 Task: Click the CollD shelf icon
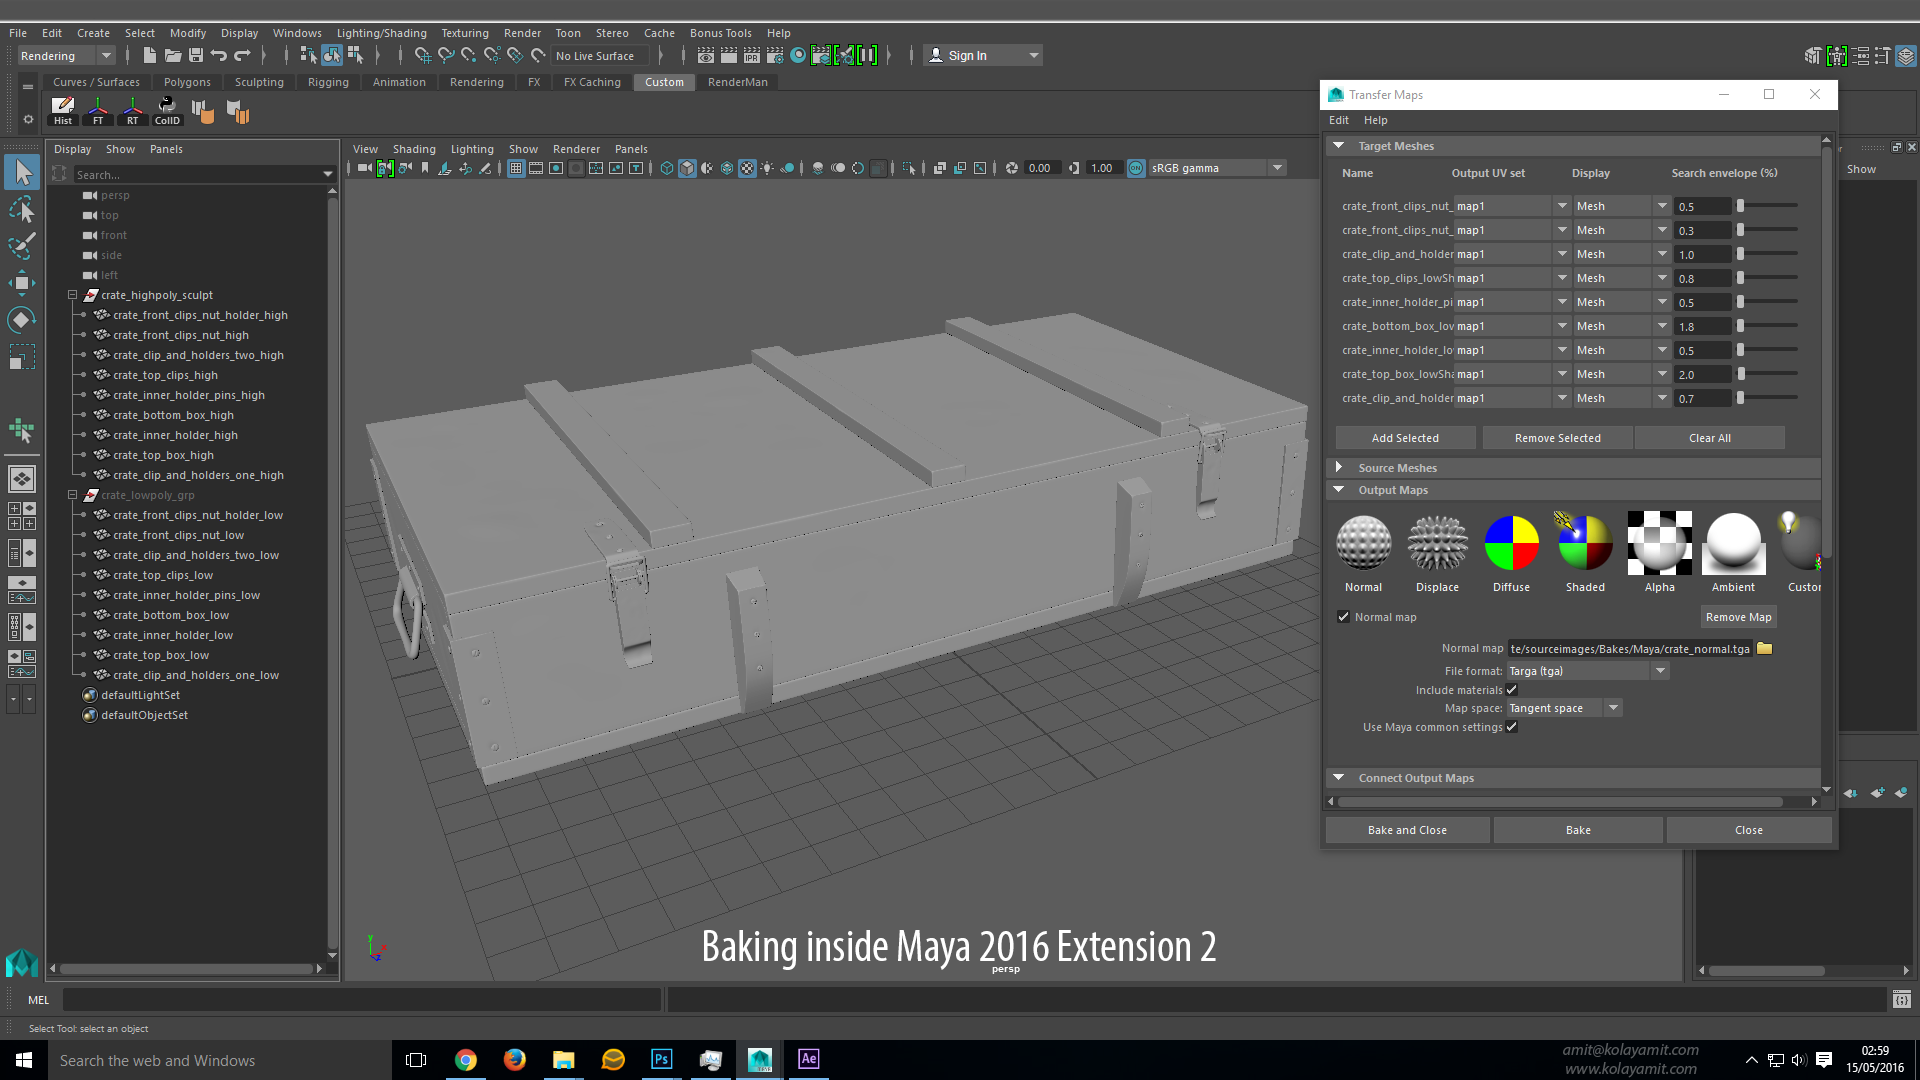(x=167, y=111)
